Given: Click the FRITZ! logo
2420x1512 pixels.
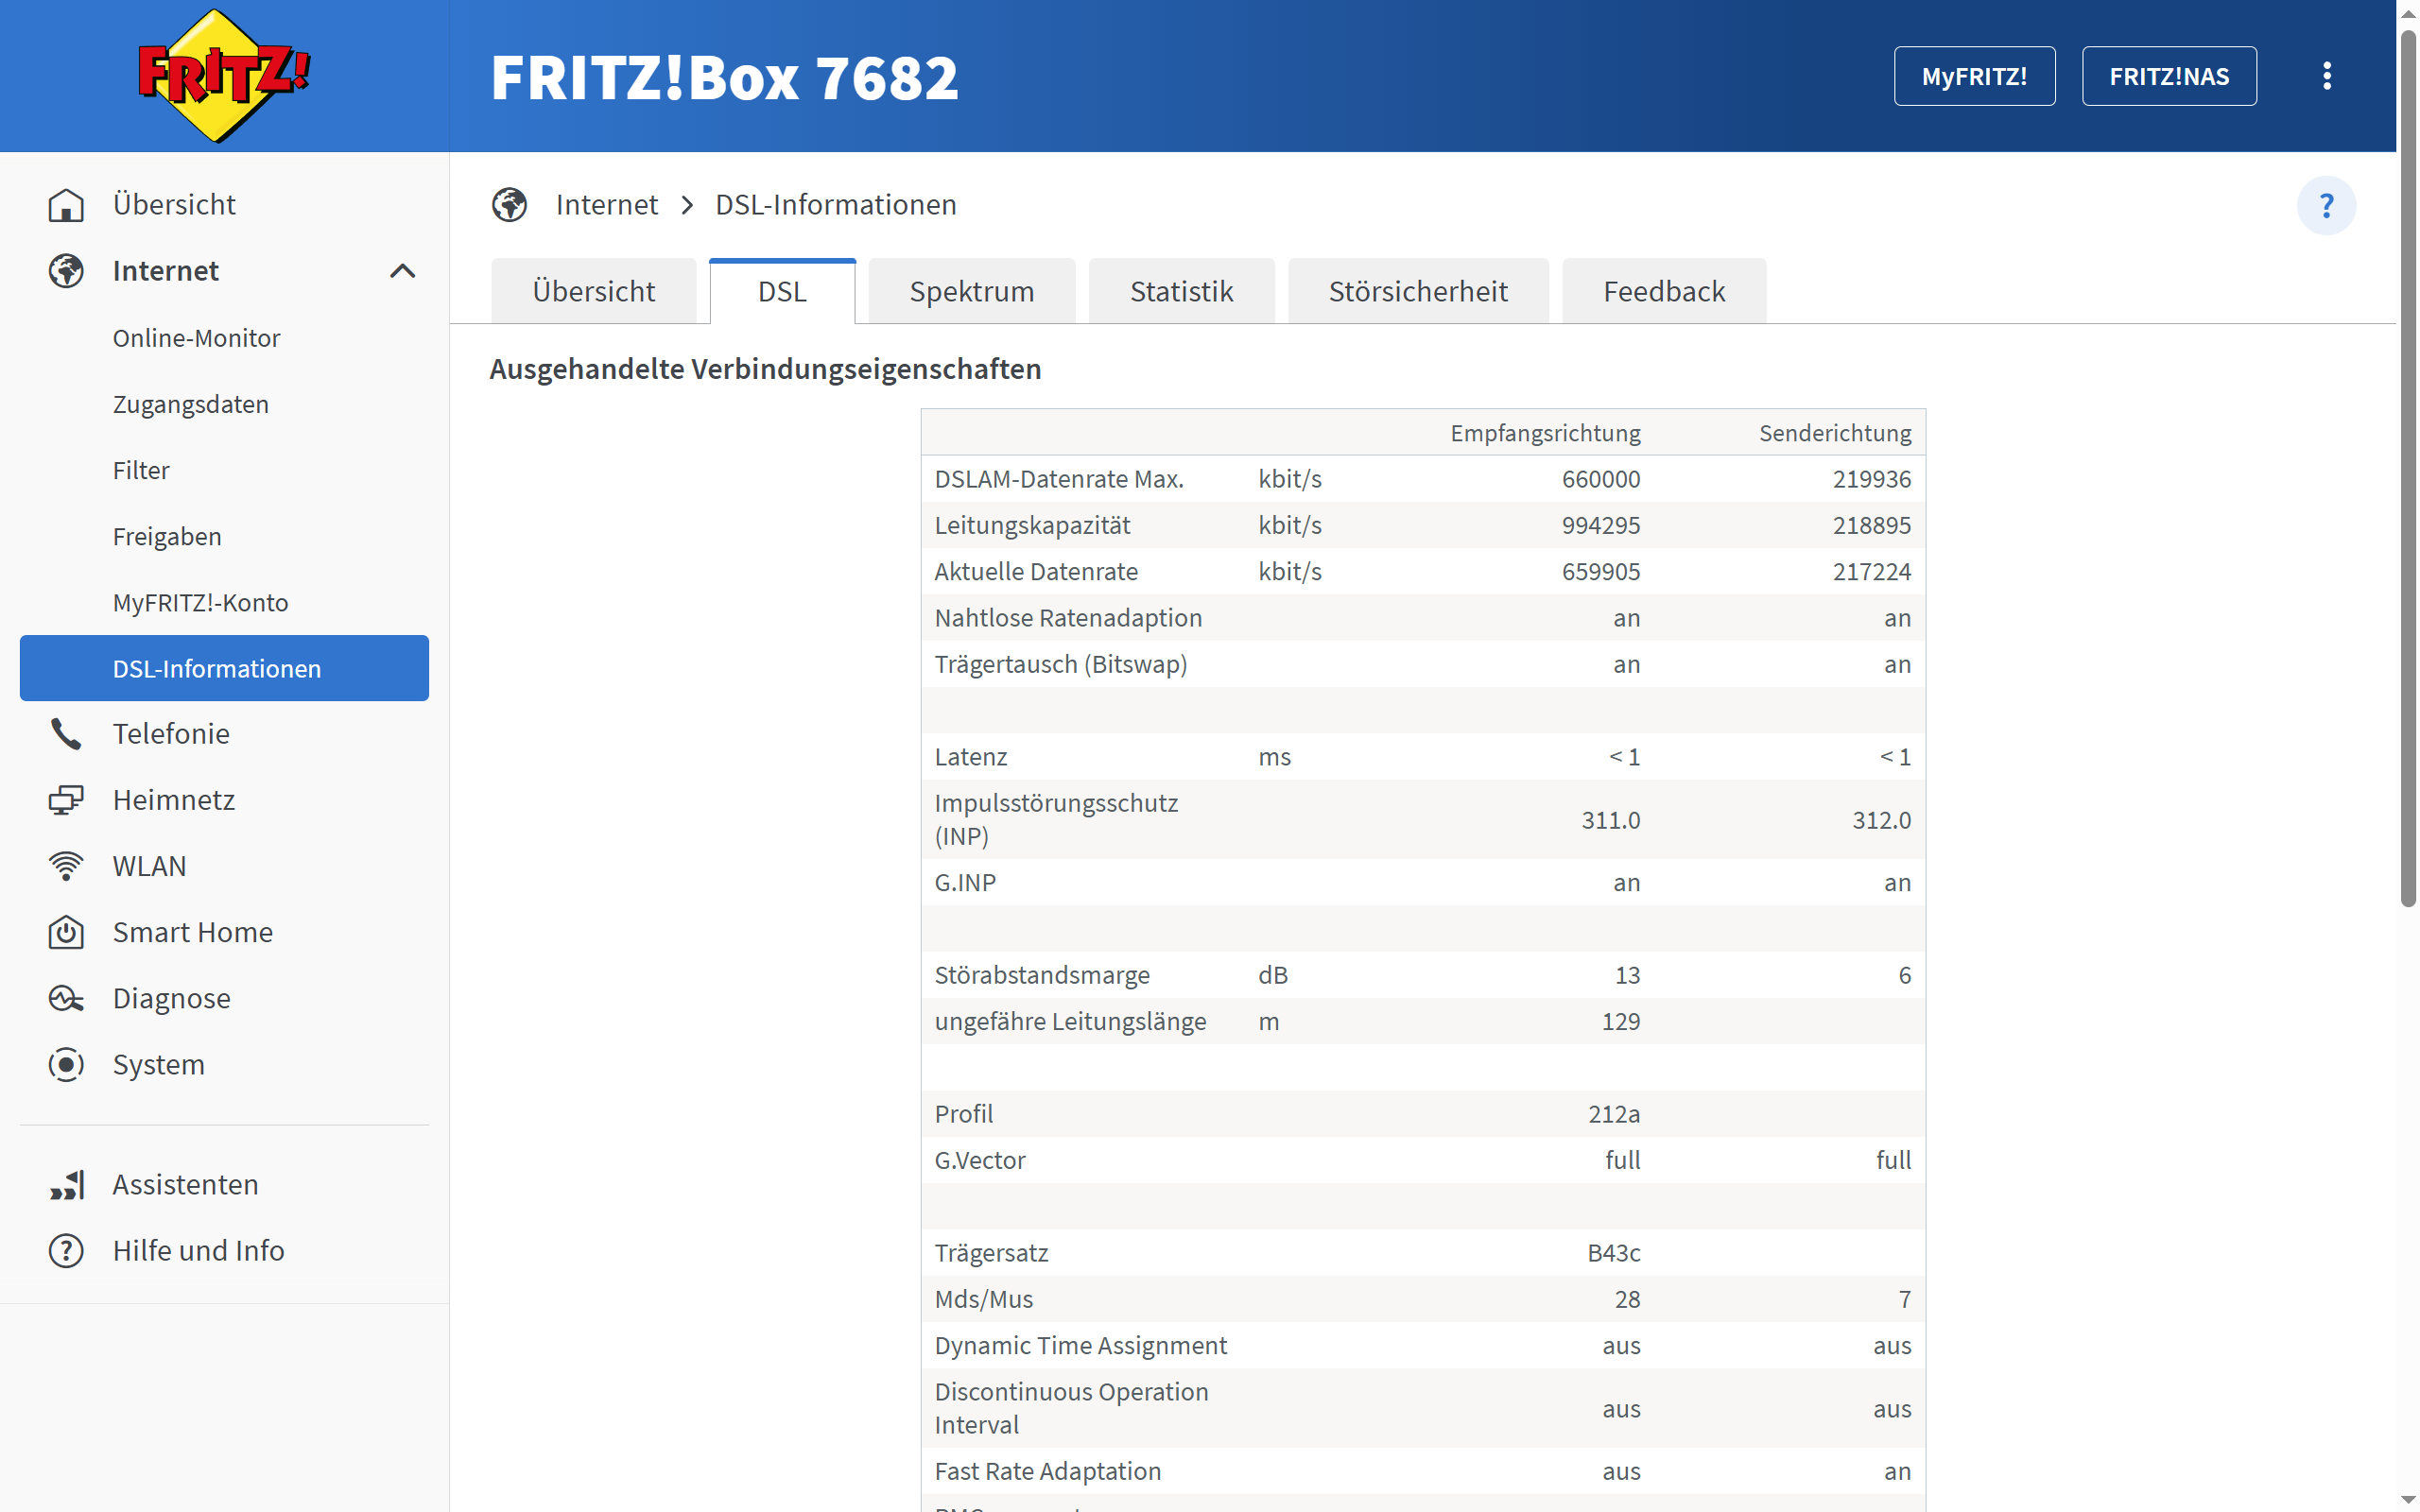Looking at the screenshot, I should click(x=224, y=76).
